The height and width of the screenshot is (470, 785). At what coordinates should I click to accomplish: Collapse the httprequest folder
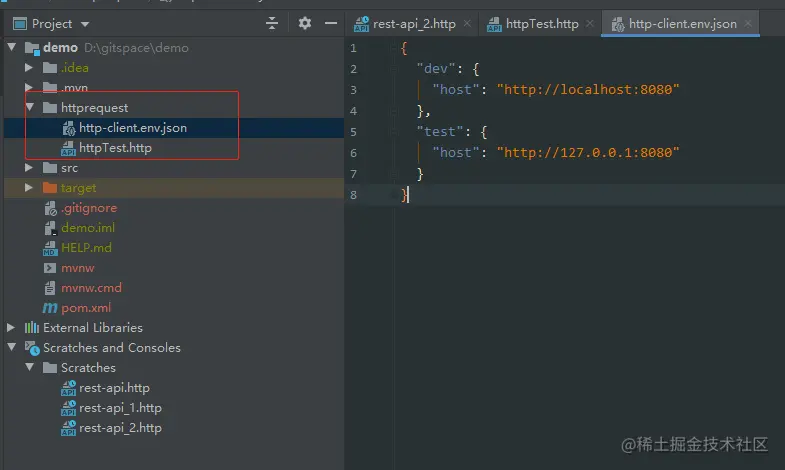coord(30,108)
